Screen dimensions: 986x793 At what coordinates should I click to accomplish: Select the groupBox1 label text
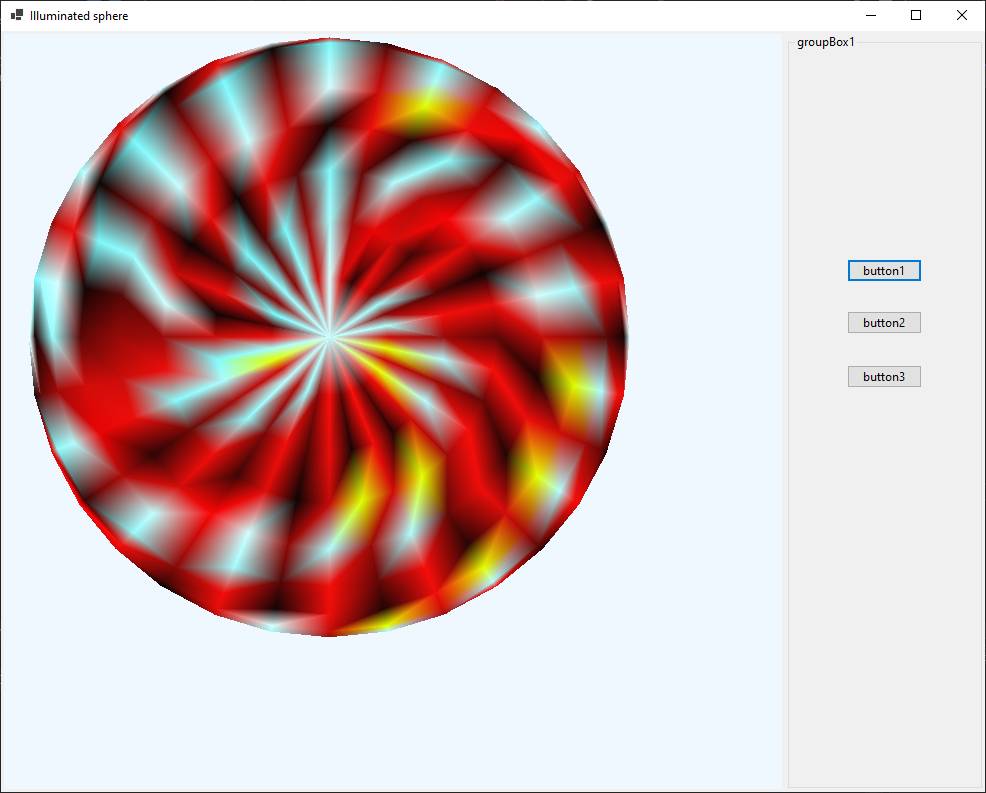[x=825, y=42]
